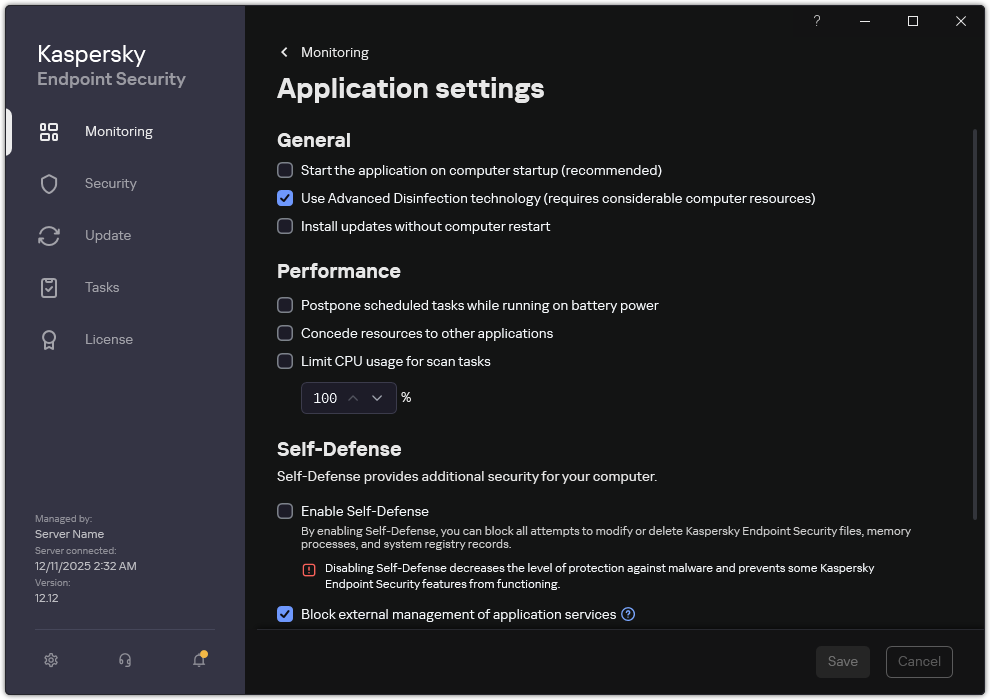The width and height of the screenshot is (990, 700).
Task: Select the Monitoring section icon
Action: coord(49,131)
